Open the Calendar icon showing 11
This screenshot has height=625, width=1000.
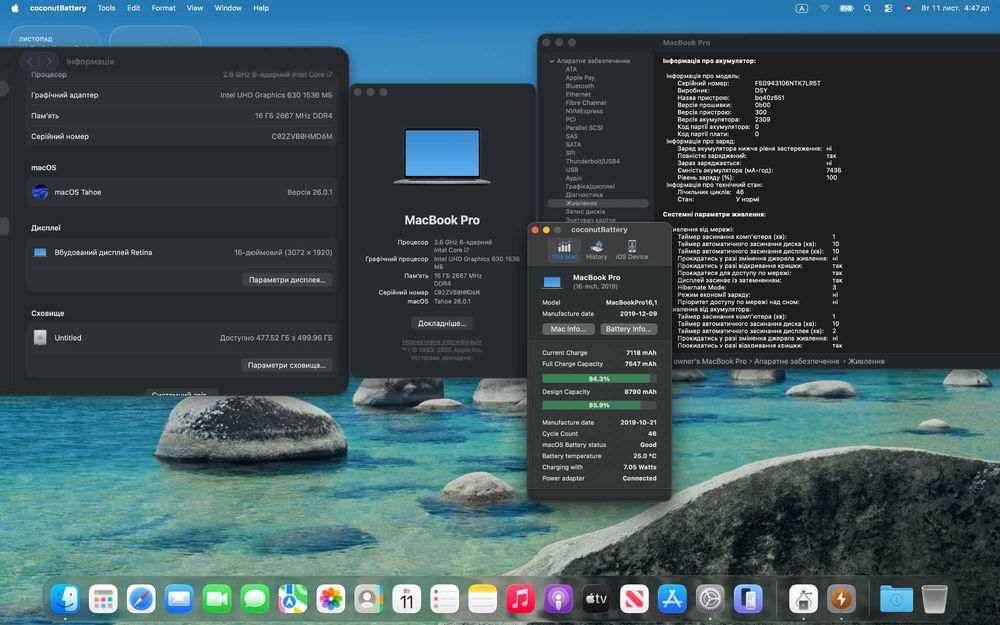tap(406, 599)
